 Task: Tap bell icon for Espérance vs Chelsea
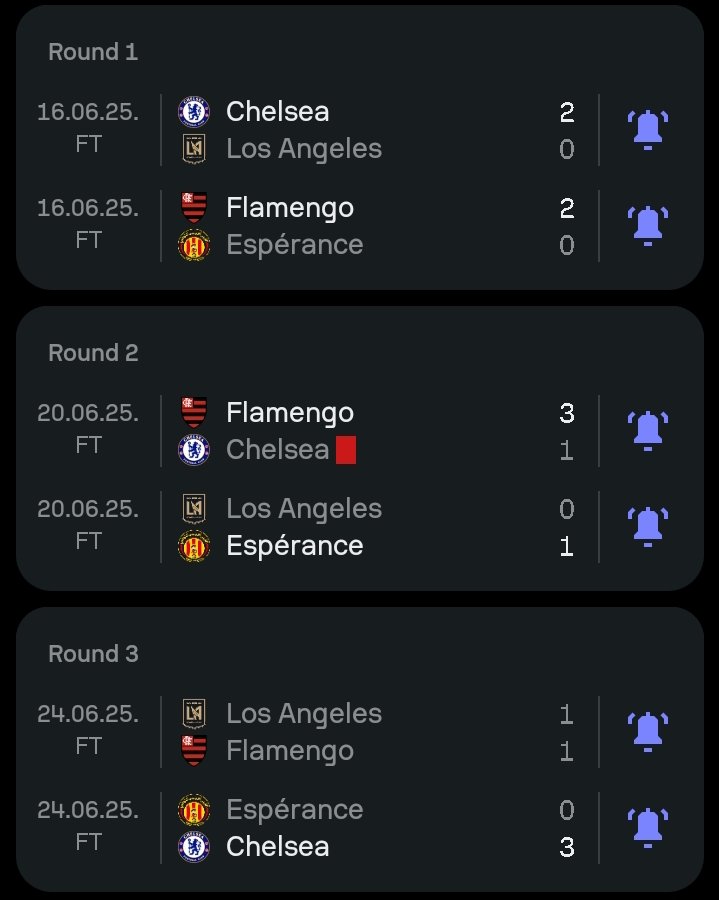648,828
